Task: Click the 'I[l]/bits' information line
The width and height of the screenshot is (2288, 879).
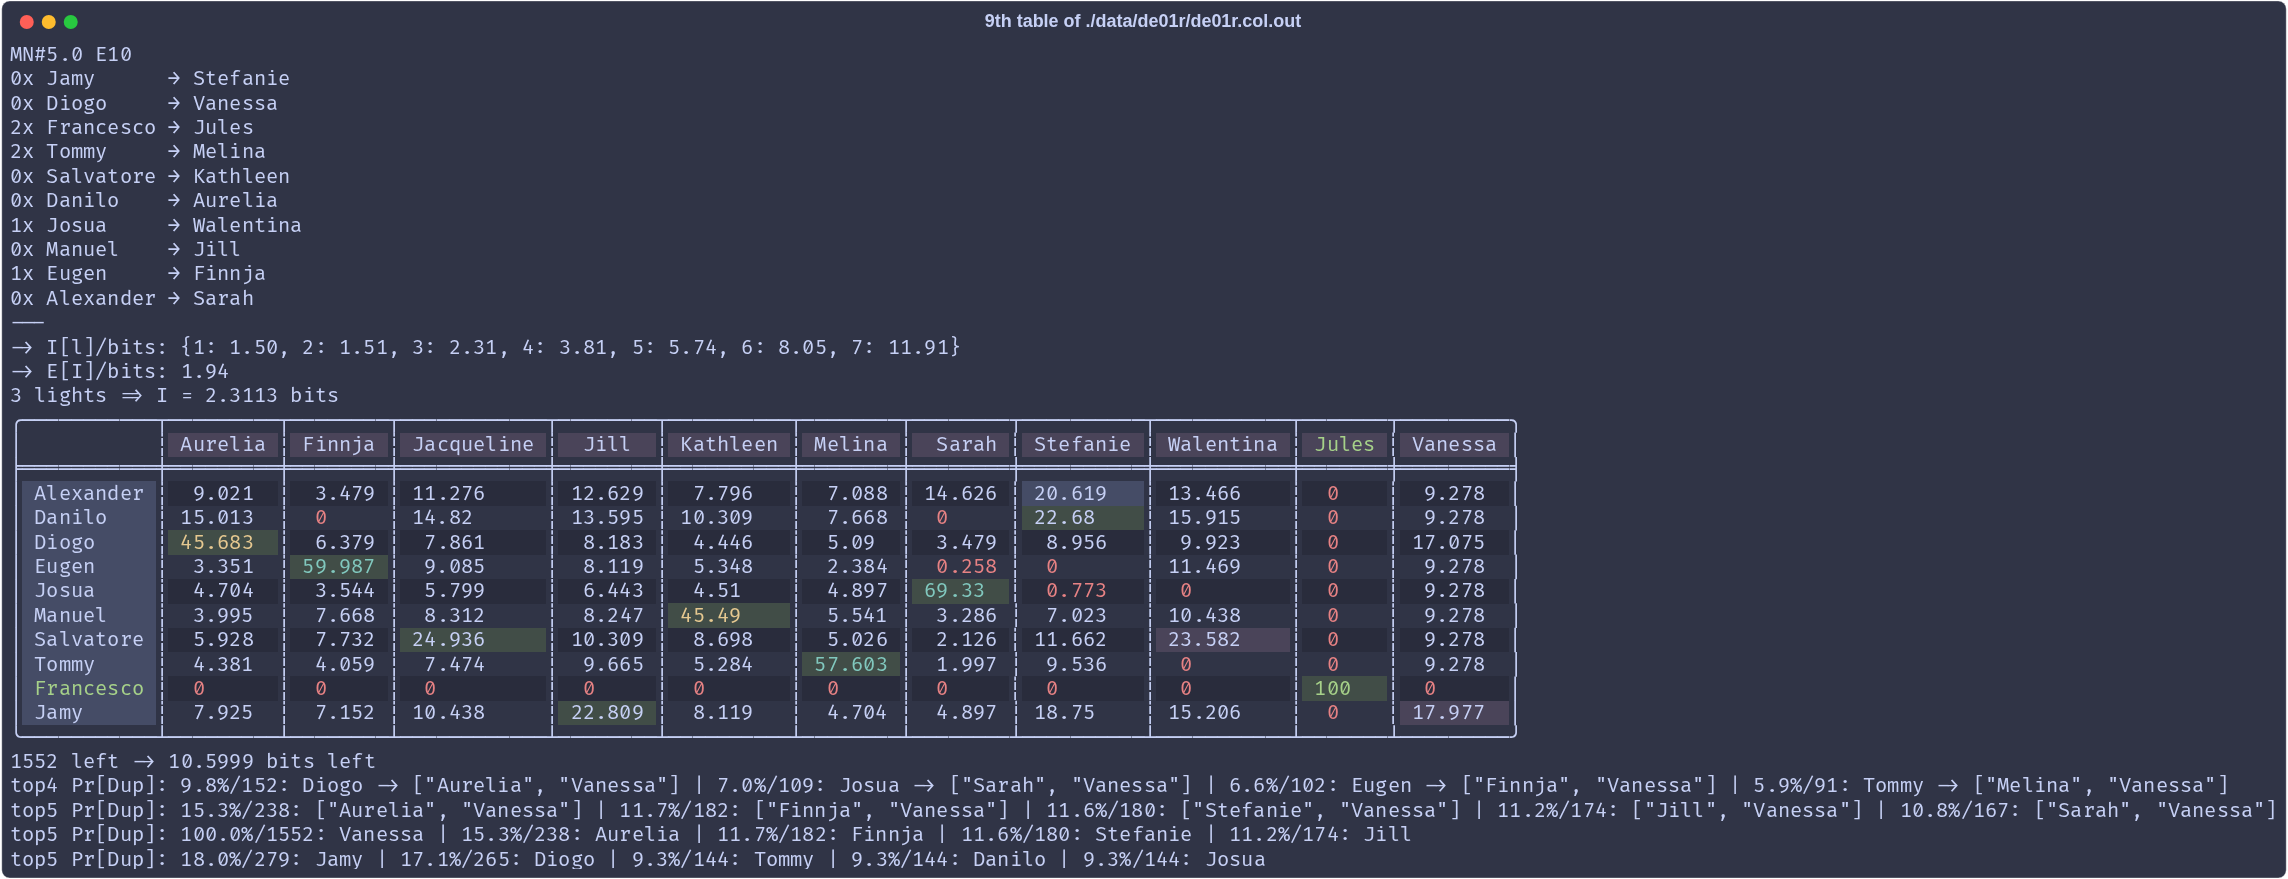Action: coord(485,347)
